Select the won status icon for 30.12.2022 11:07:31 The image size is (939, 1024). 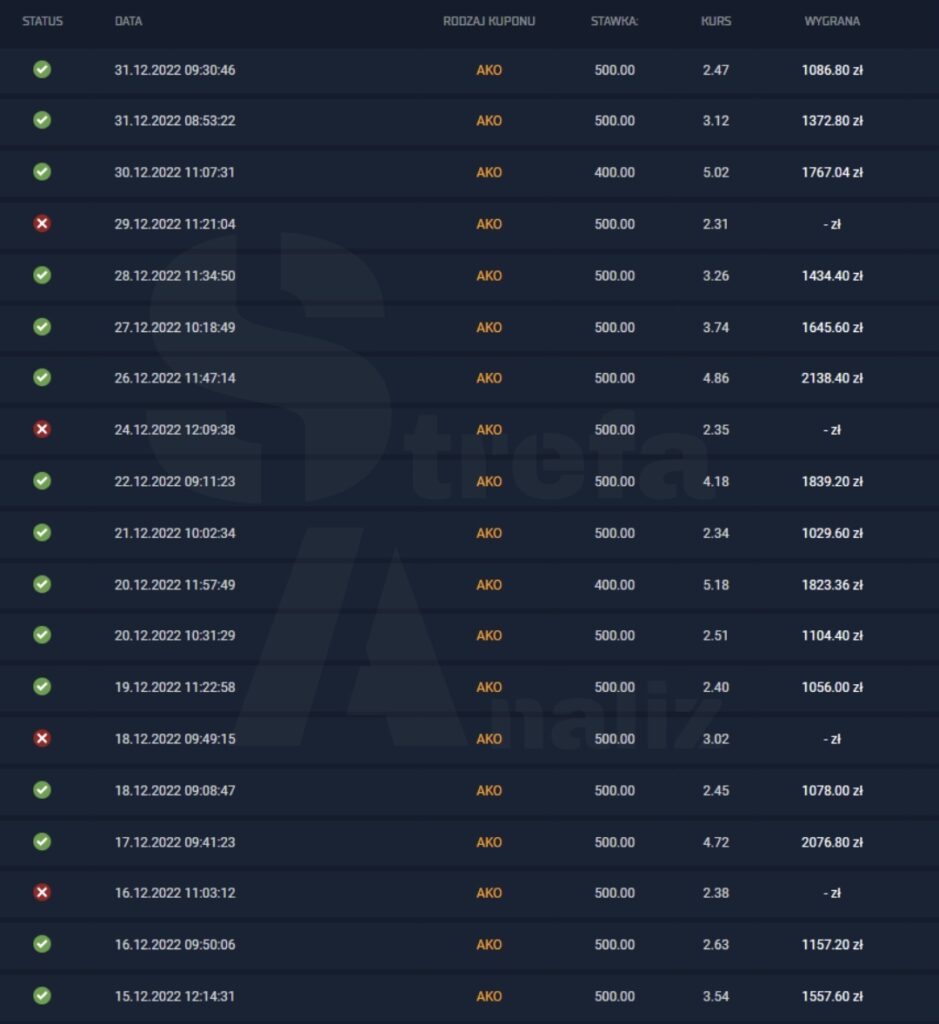pos(42,172)
